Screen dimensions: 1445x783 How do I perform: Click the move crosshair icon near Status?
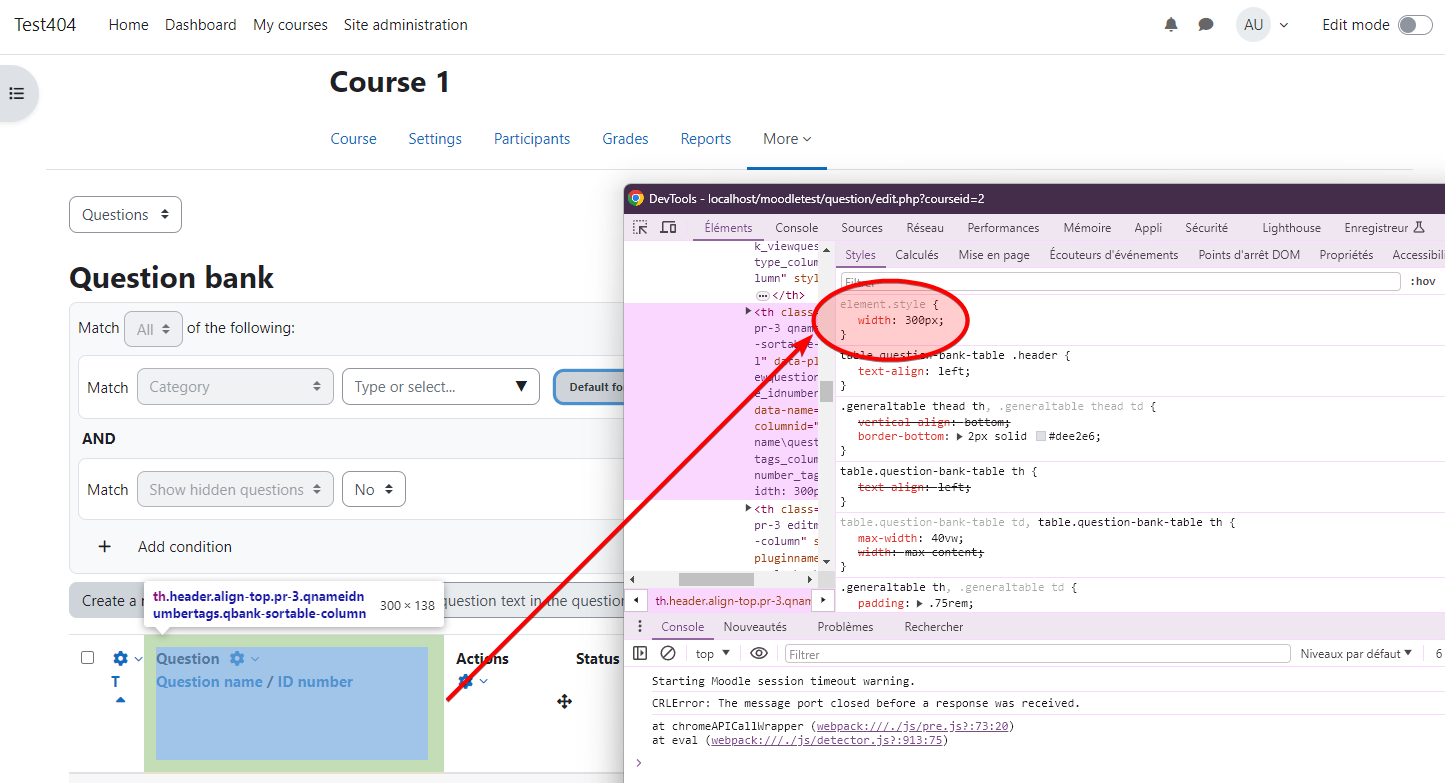pos(564,702)
